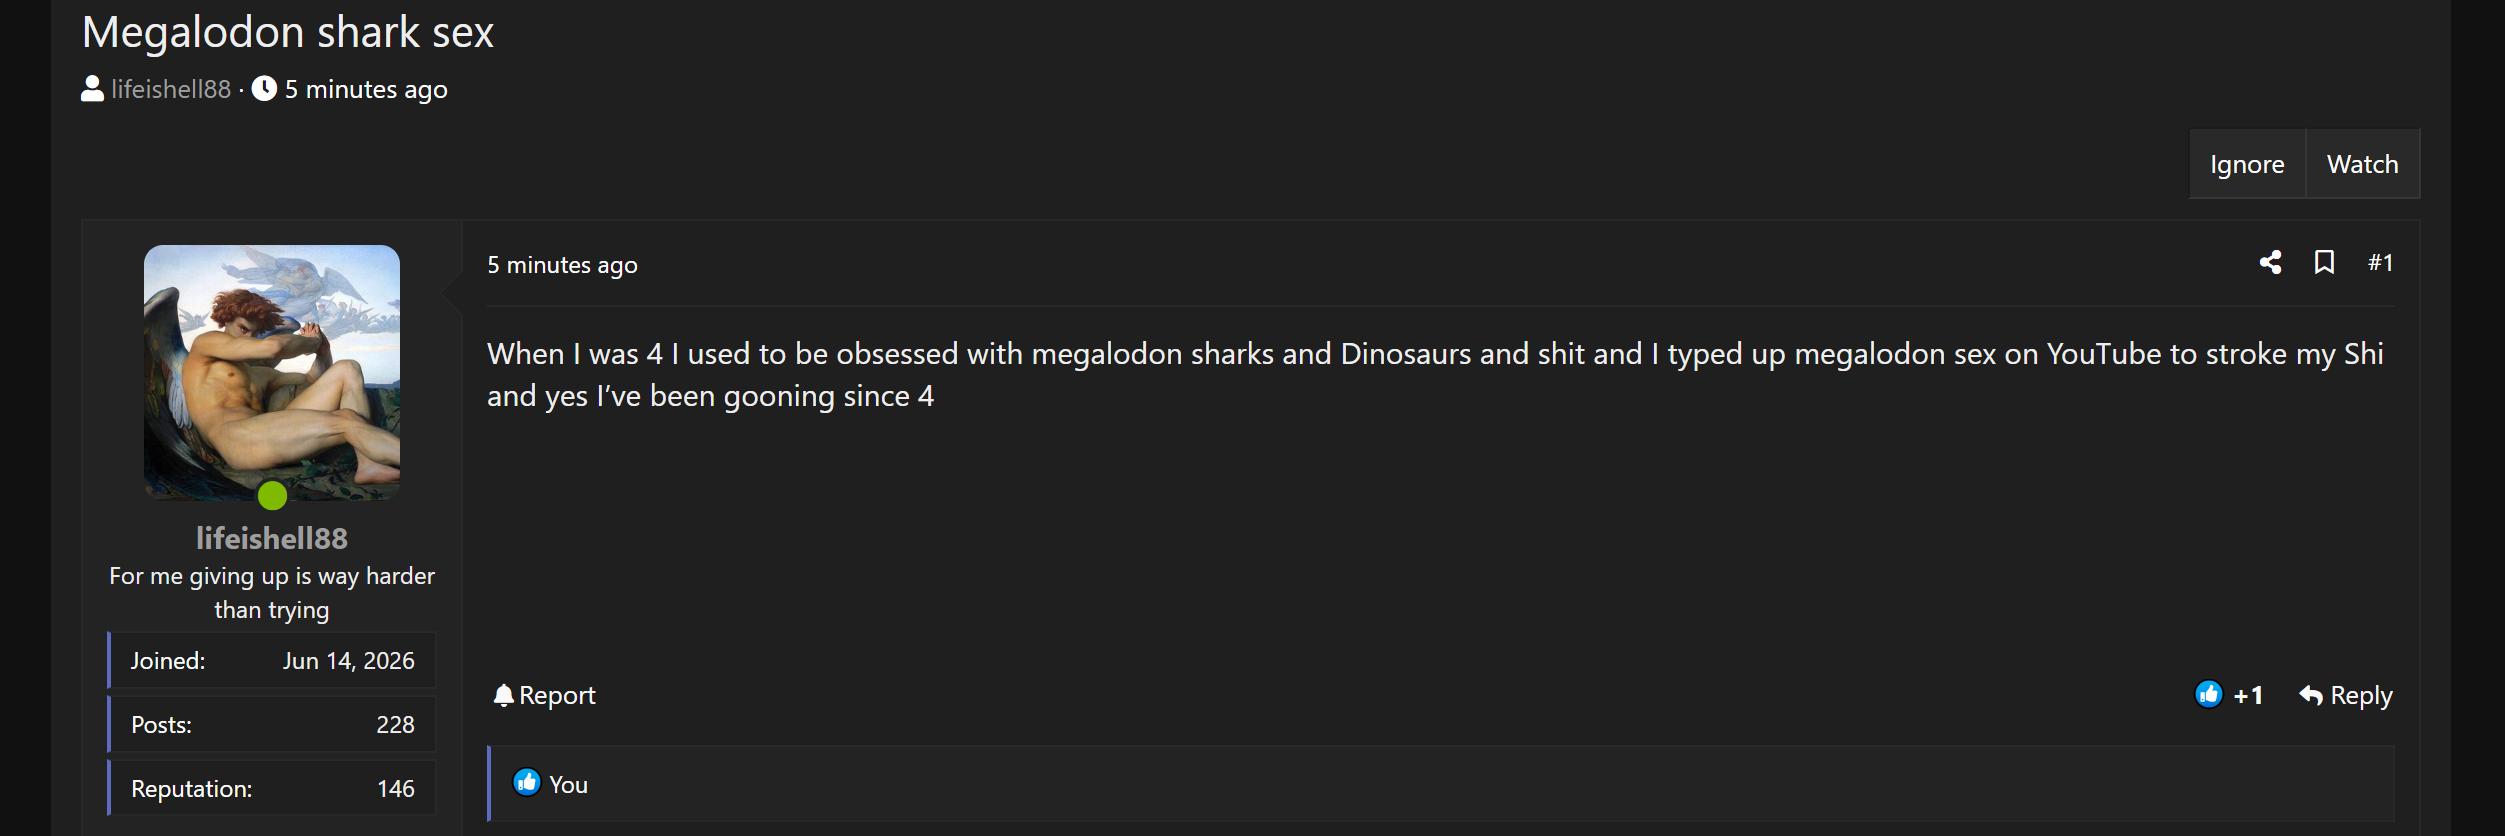This screenshot has height=836, width=2505.
Task: Toggle Watch for this thread
Action: (2362, 164)
